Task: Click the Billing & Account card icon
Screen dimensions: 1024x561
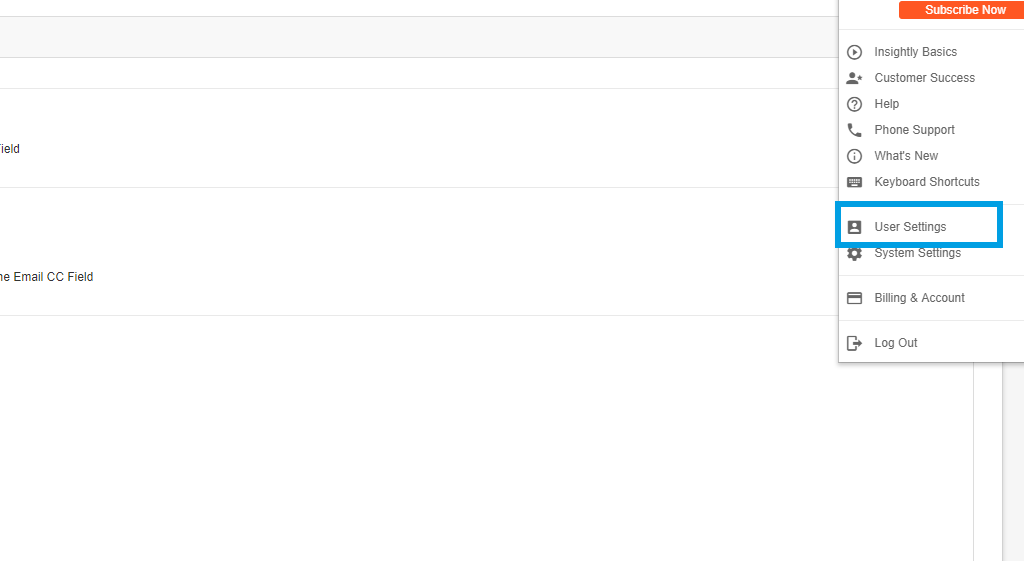Action: coord(854,298)
